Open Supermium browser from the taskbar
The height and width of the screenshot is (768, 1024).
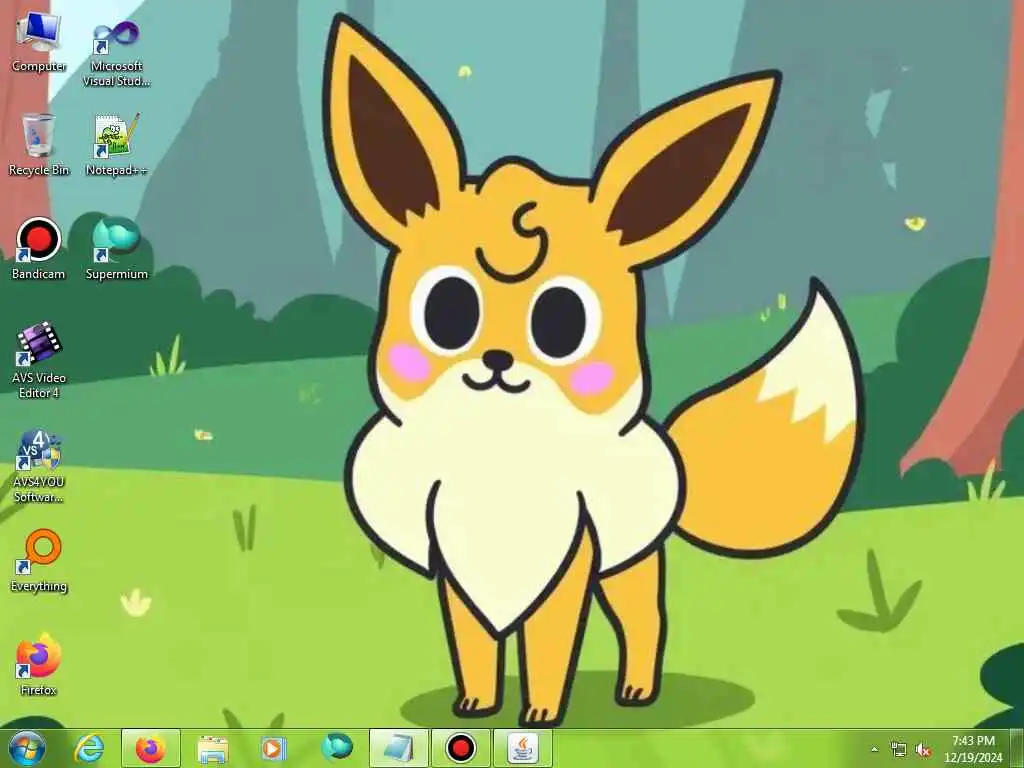click(336, 748)
